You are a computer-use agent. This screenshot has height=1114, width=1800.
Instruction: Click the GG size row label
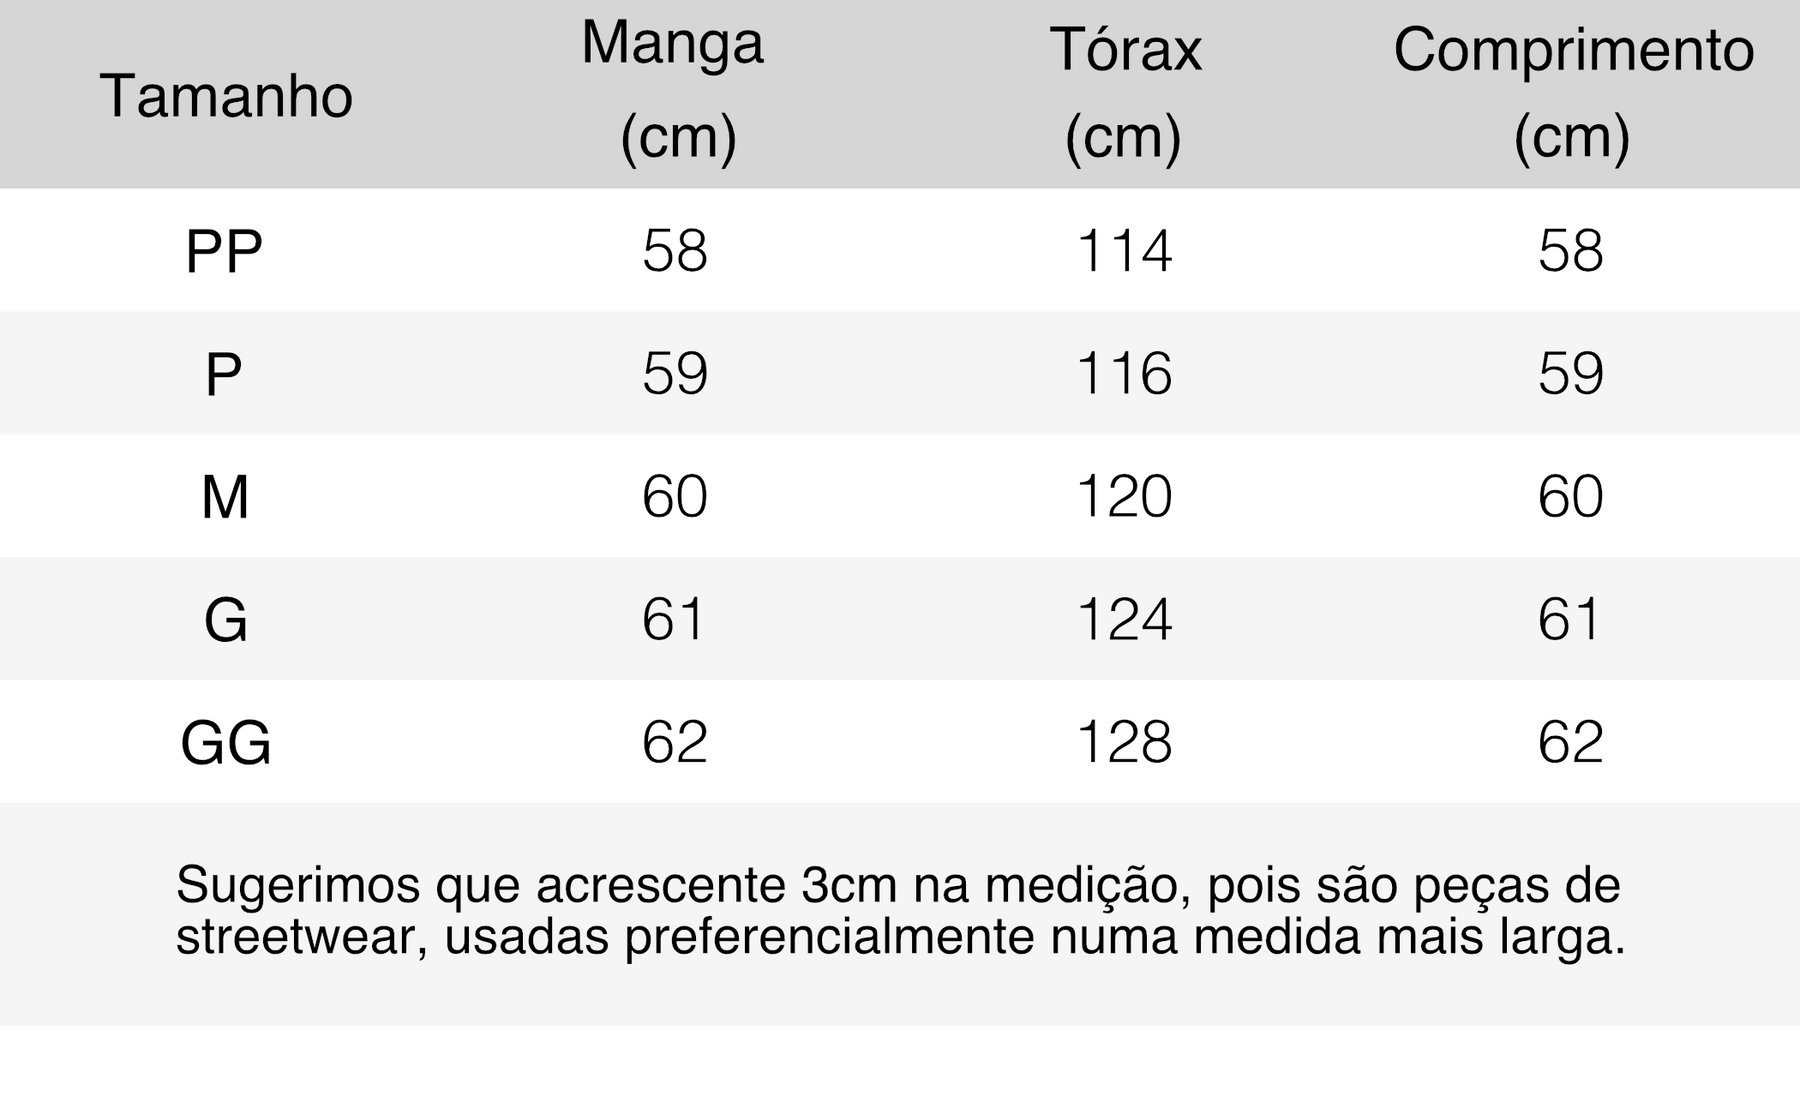(x=226, y=743)
